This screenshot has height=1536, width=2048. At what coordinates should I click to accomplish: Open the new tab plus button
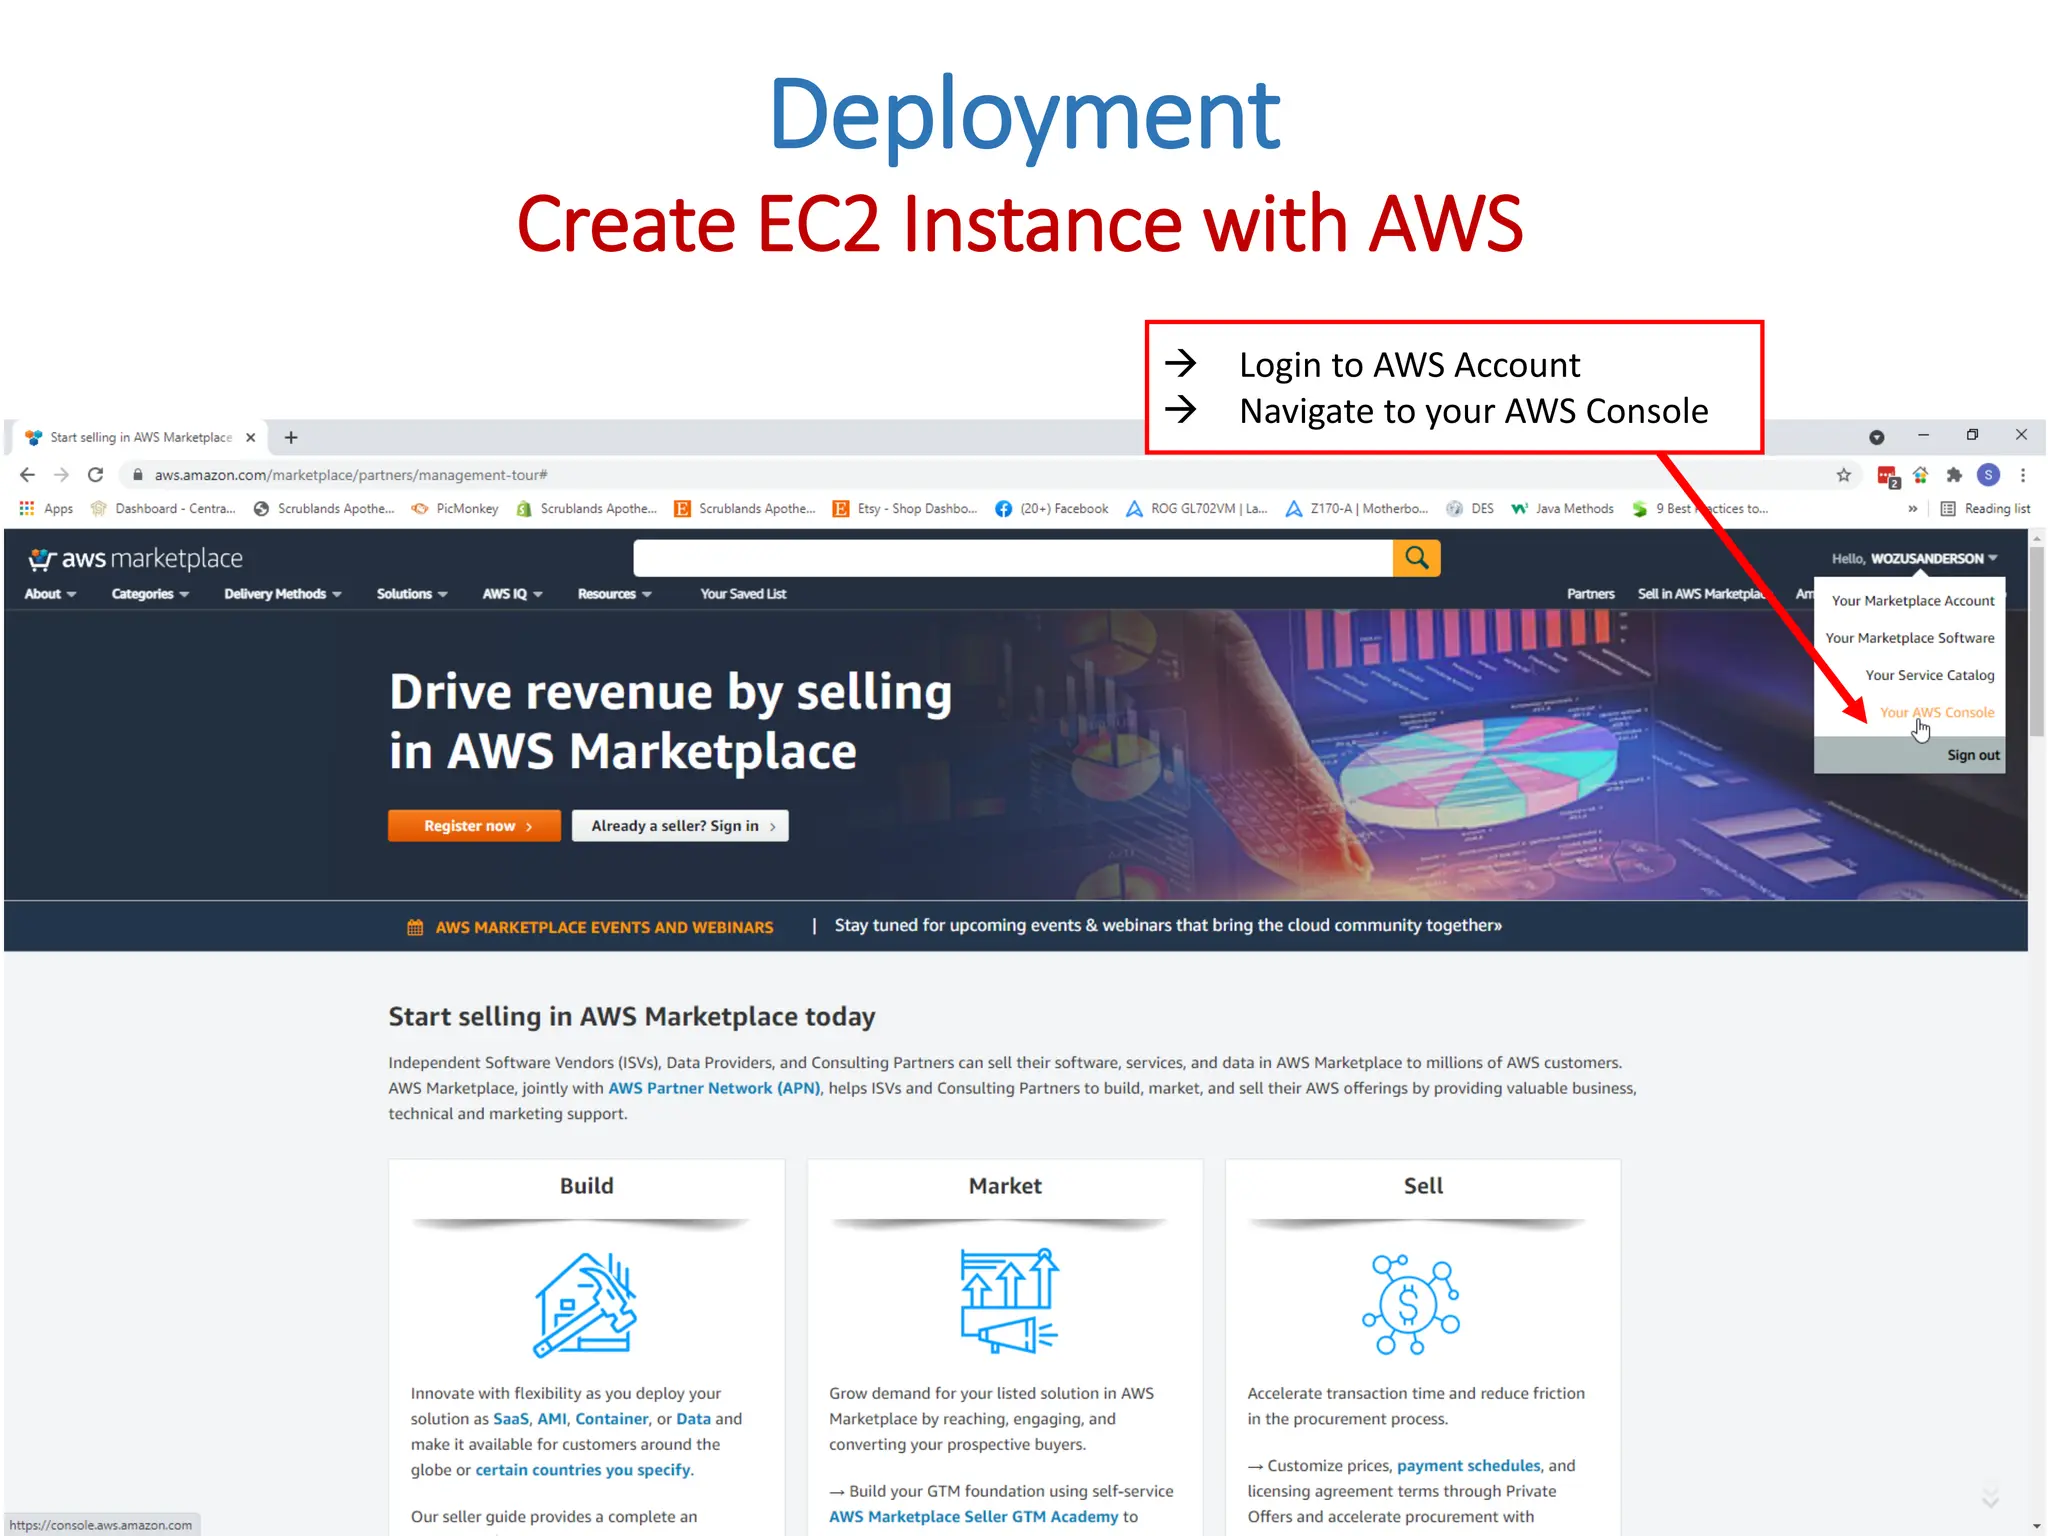point(291,437)
